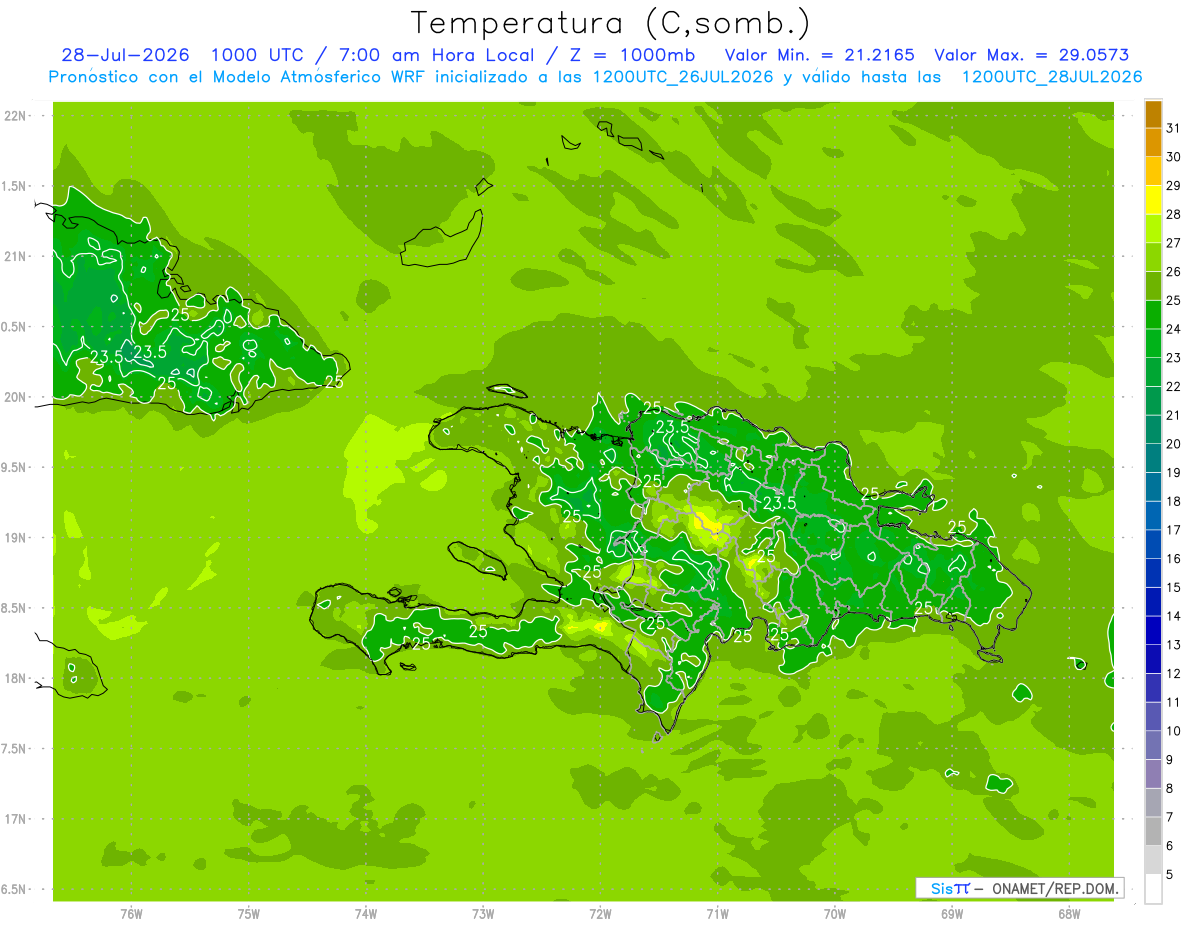Click the teal swatch between 19 and 20

click(x=1153, y=458)
